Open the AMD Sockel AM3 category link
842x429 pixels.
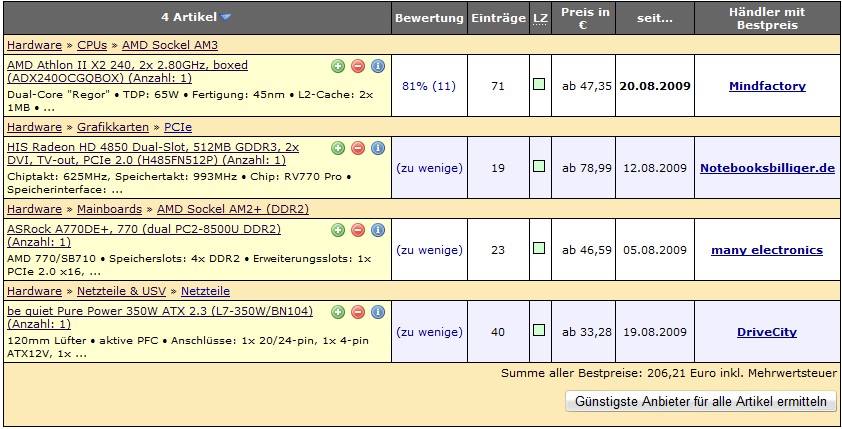[170, 45]
